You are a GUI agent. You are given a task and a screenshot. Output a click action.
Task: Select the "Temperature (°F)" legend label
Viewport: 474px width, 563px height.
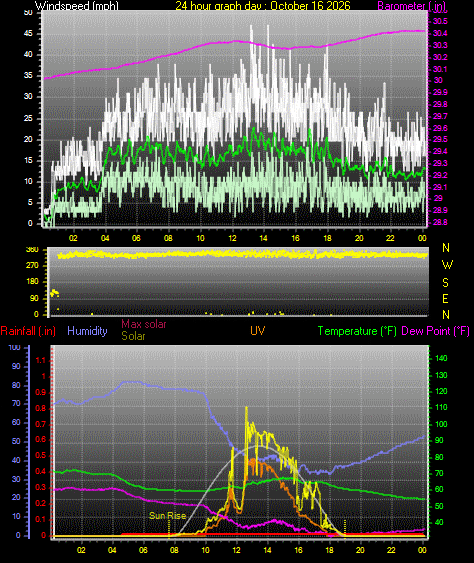pos(357,331)
